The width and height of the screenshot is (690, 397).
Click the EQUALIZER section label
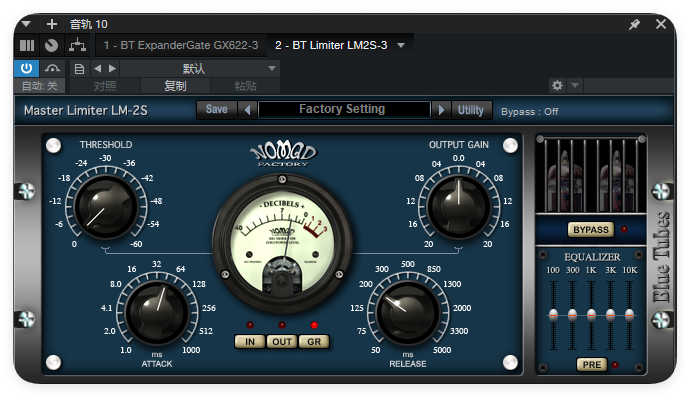592,257
